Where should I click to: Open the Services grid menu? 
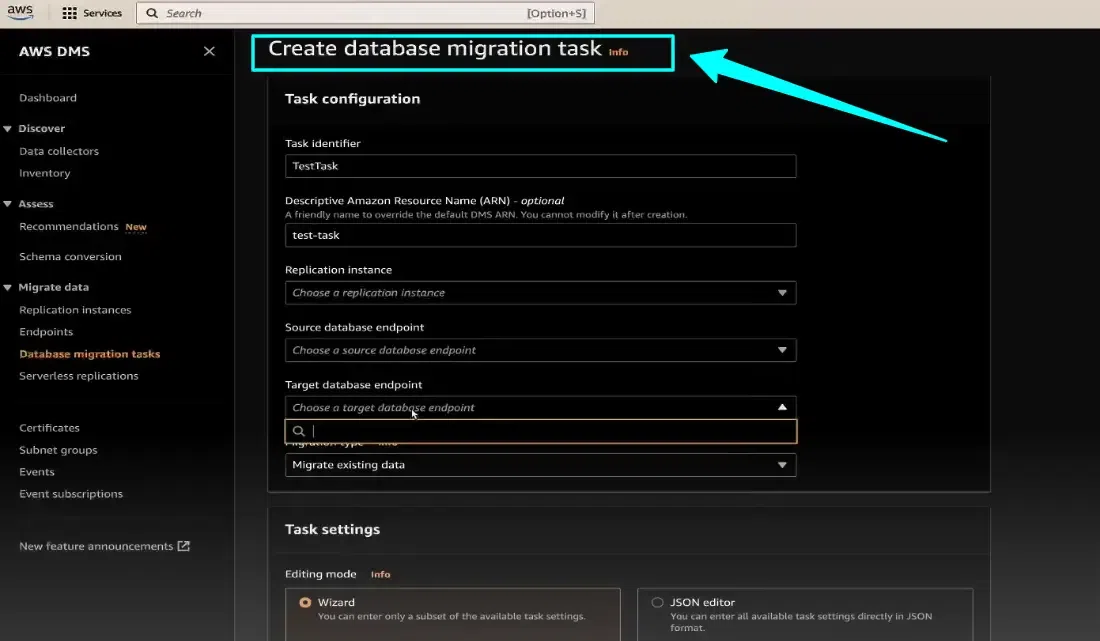click(92, 13)
